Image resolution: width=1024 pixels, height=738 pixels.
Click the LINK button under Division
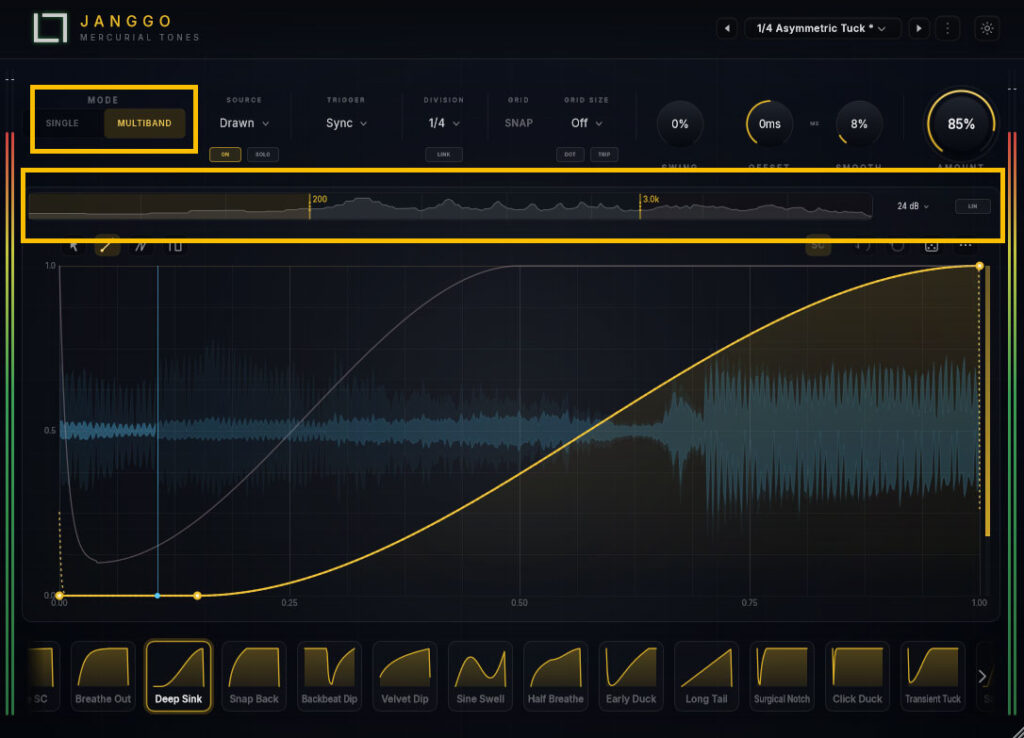443,154
